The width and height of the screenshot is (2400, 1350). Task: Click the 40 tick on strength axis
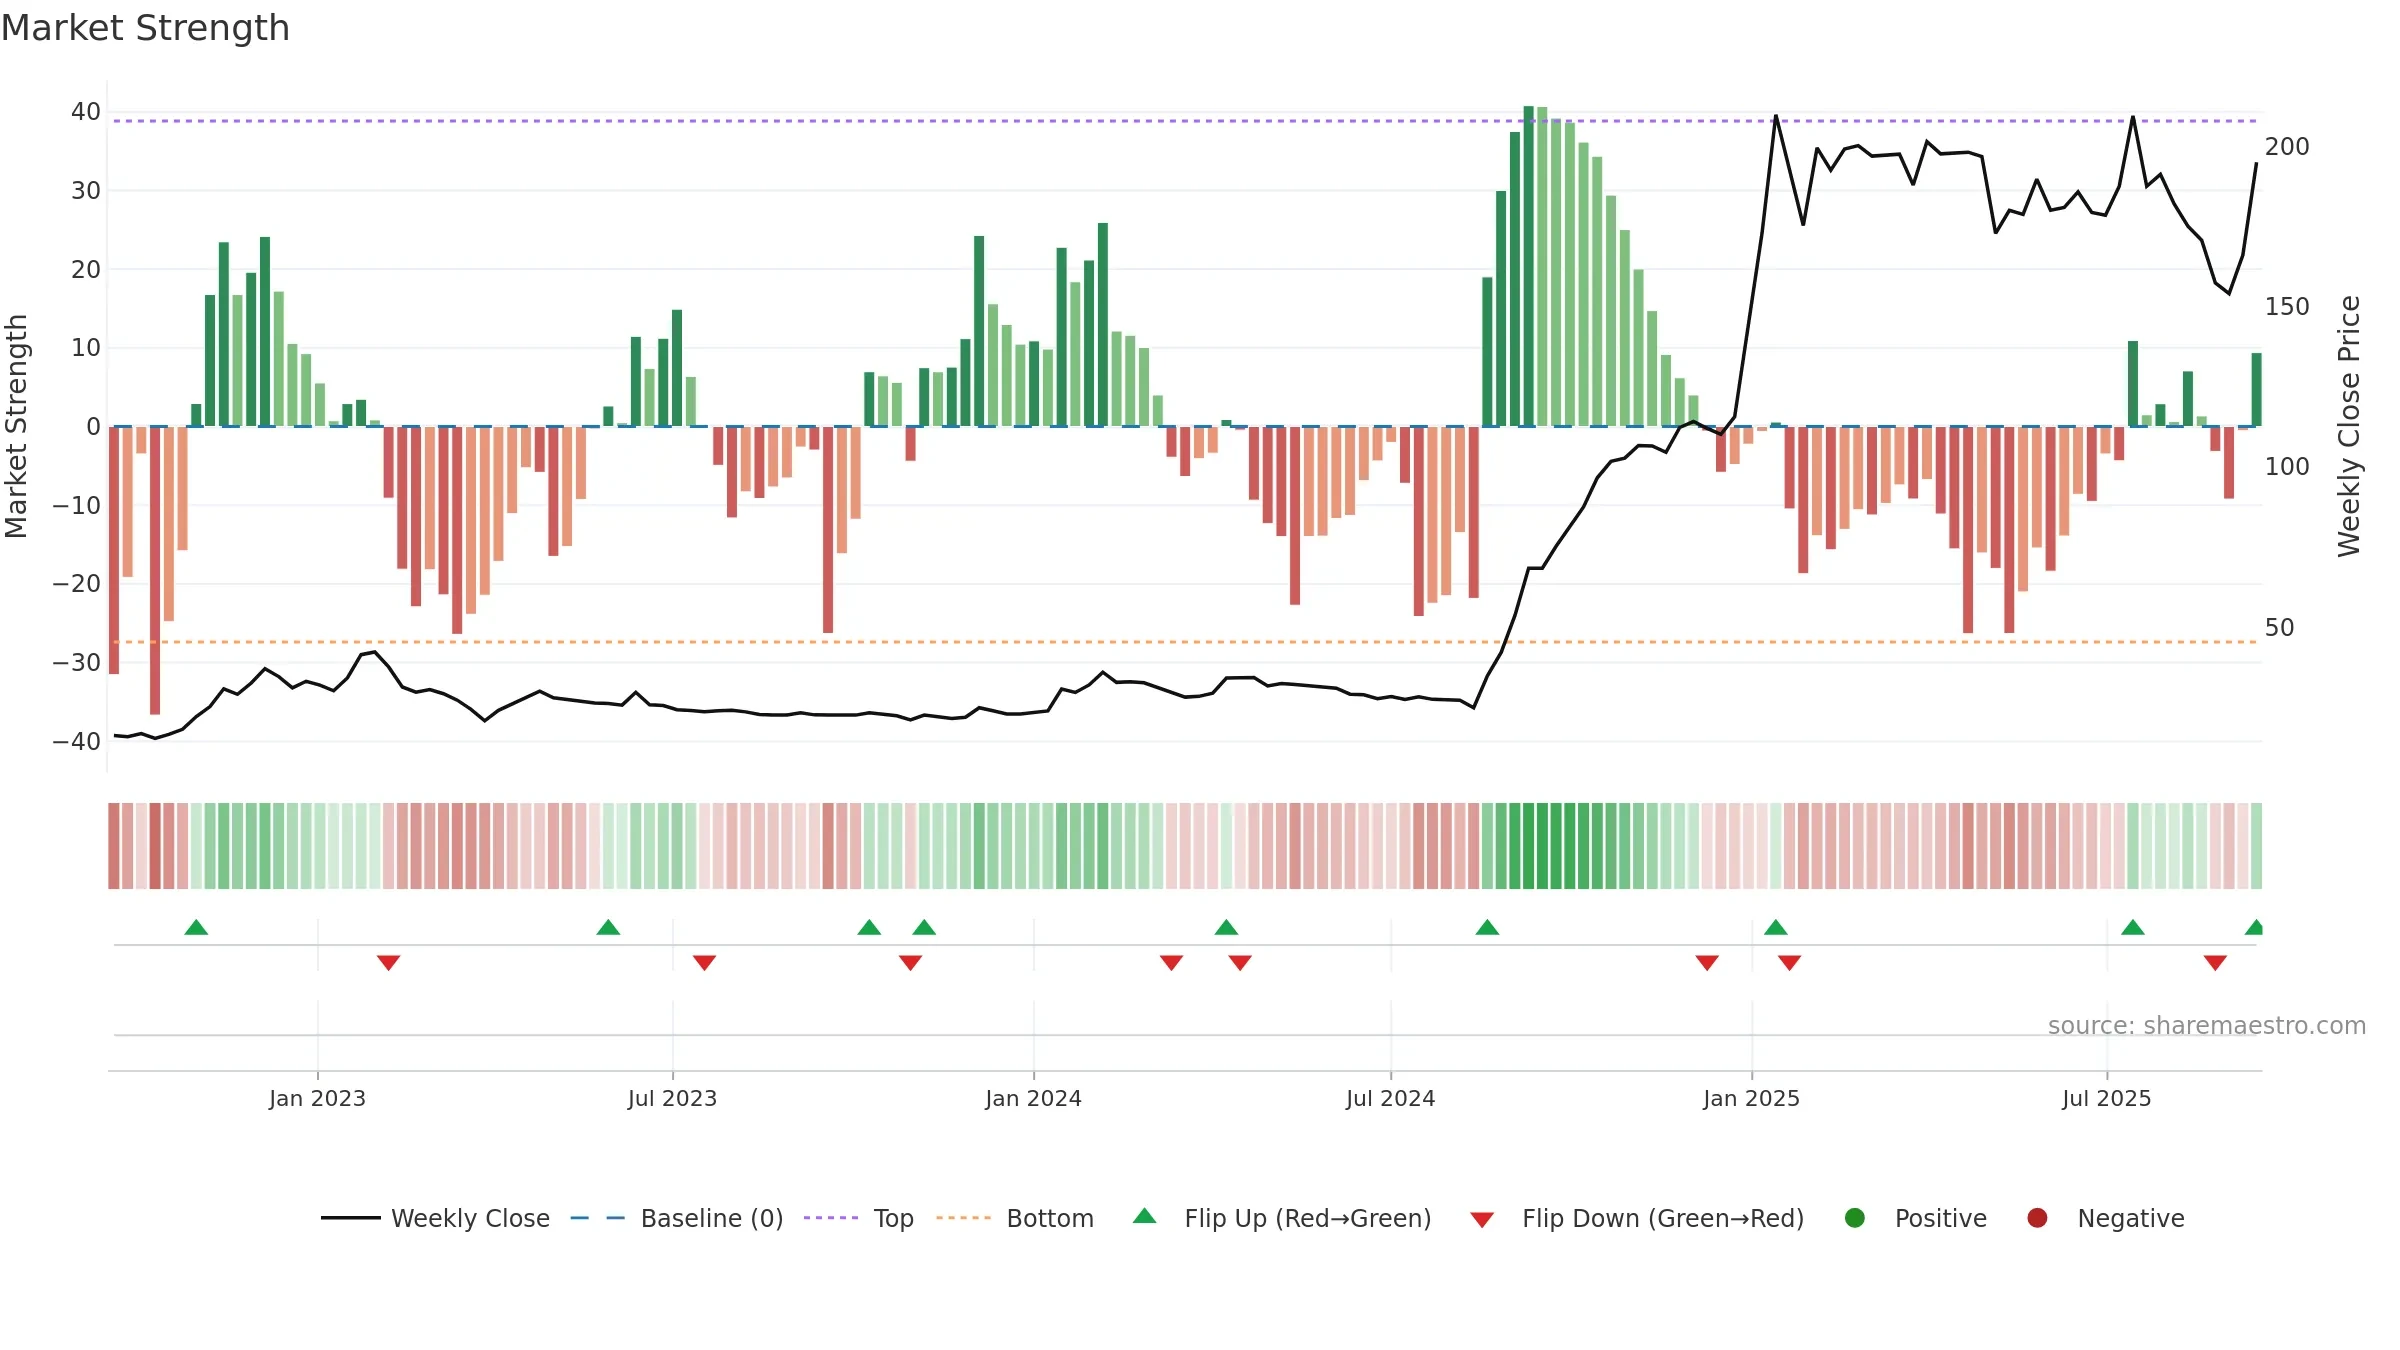click(86, 112)
